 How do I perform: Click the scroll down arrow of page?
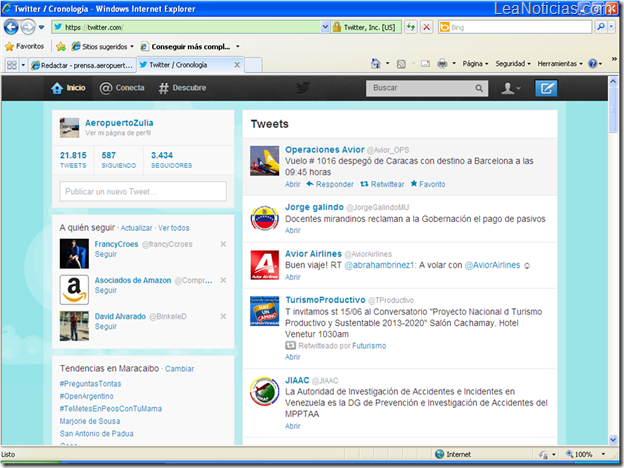coord(613,439)
